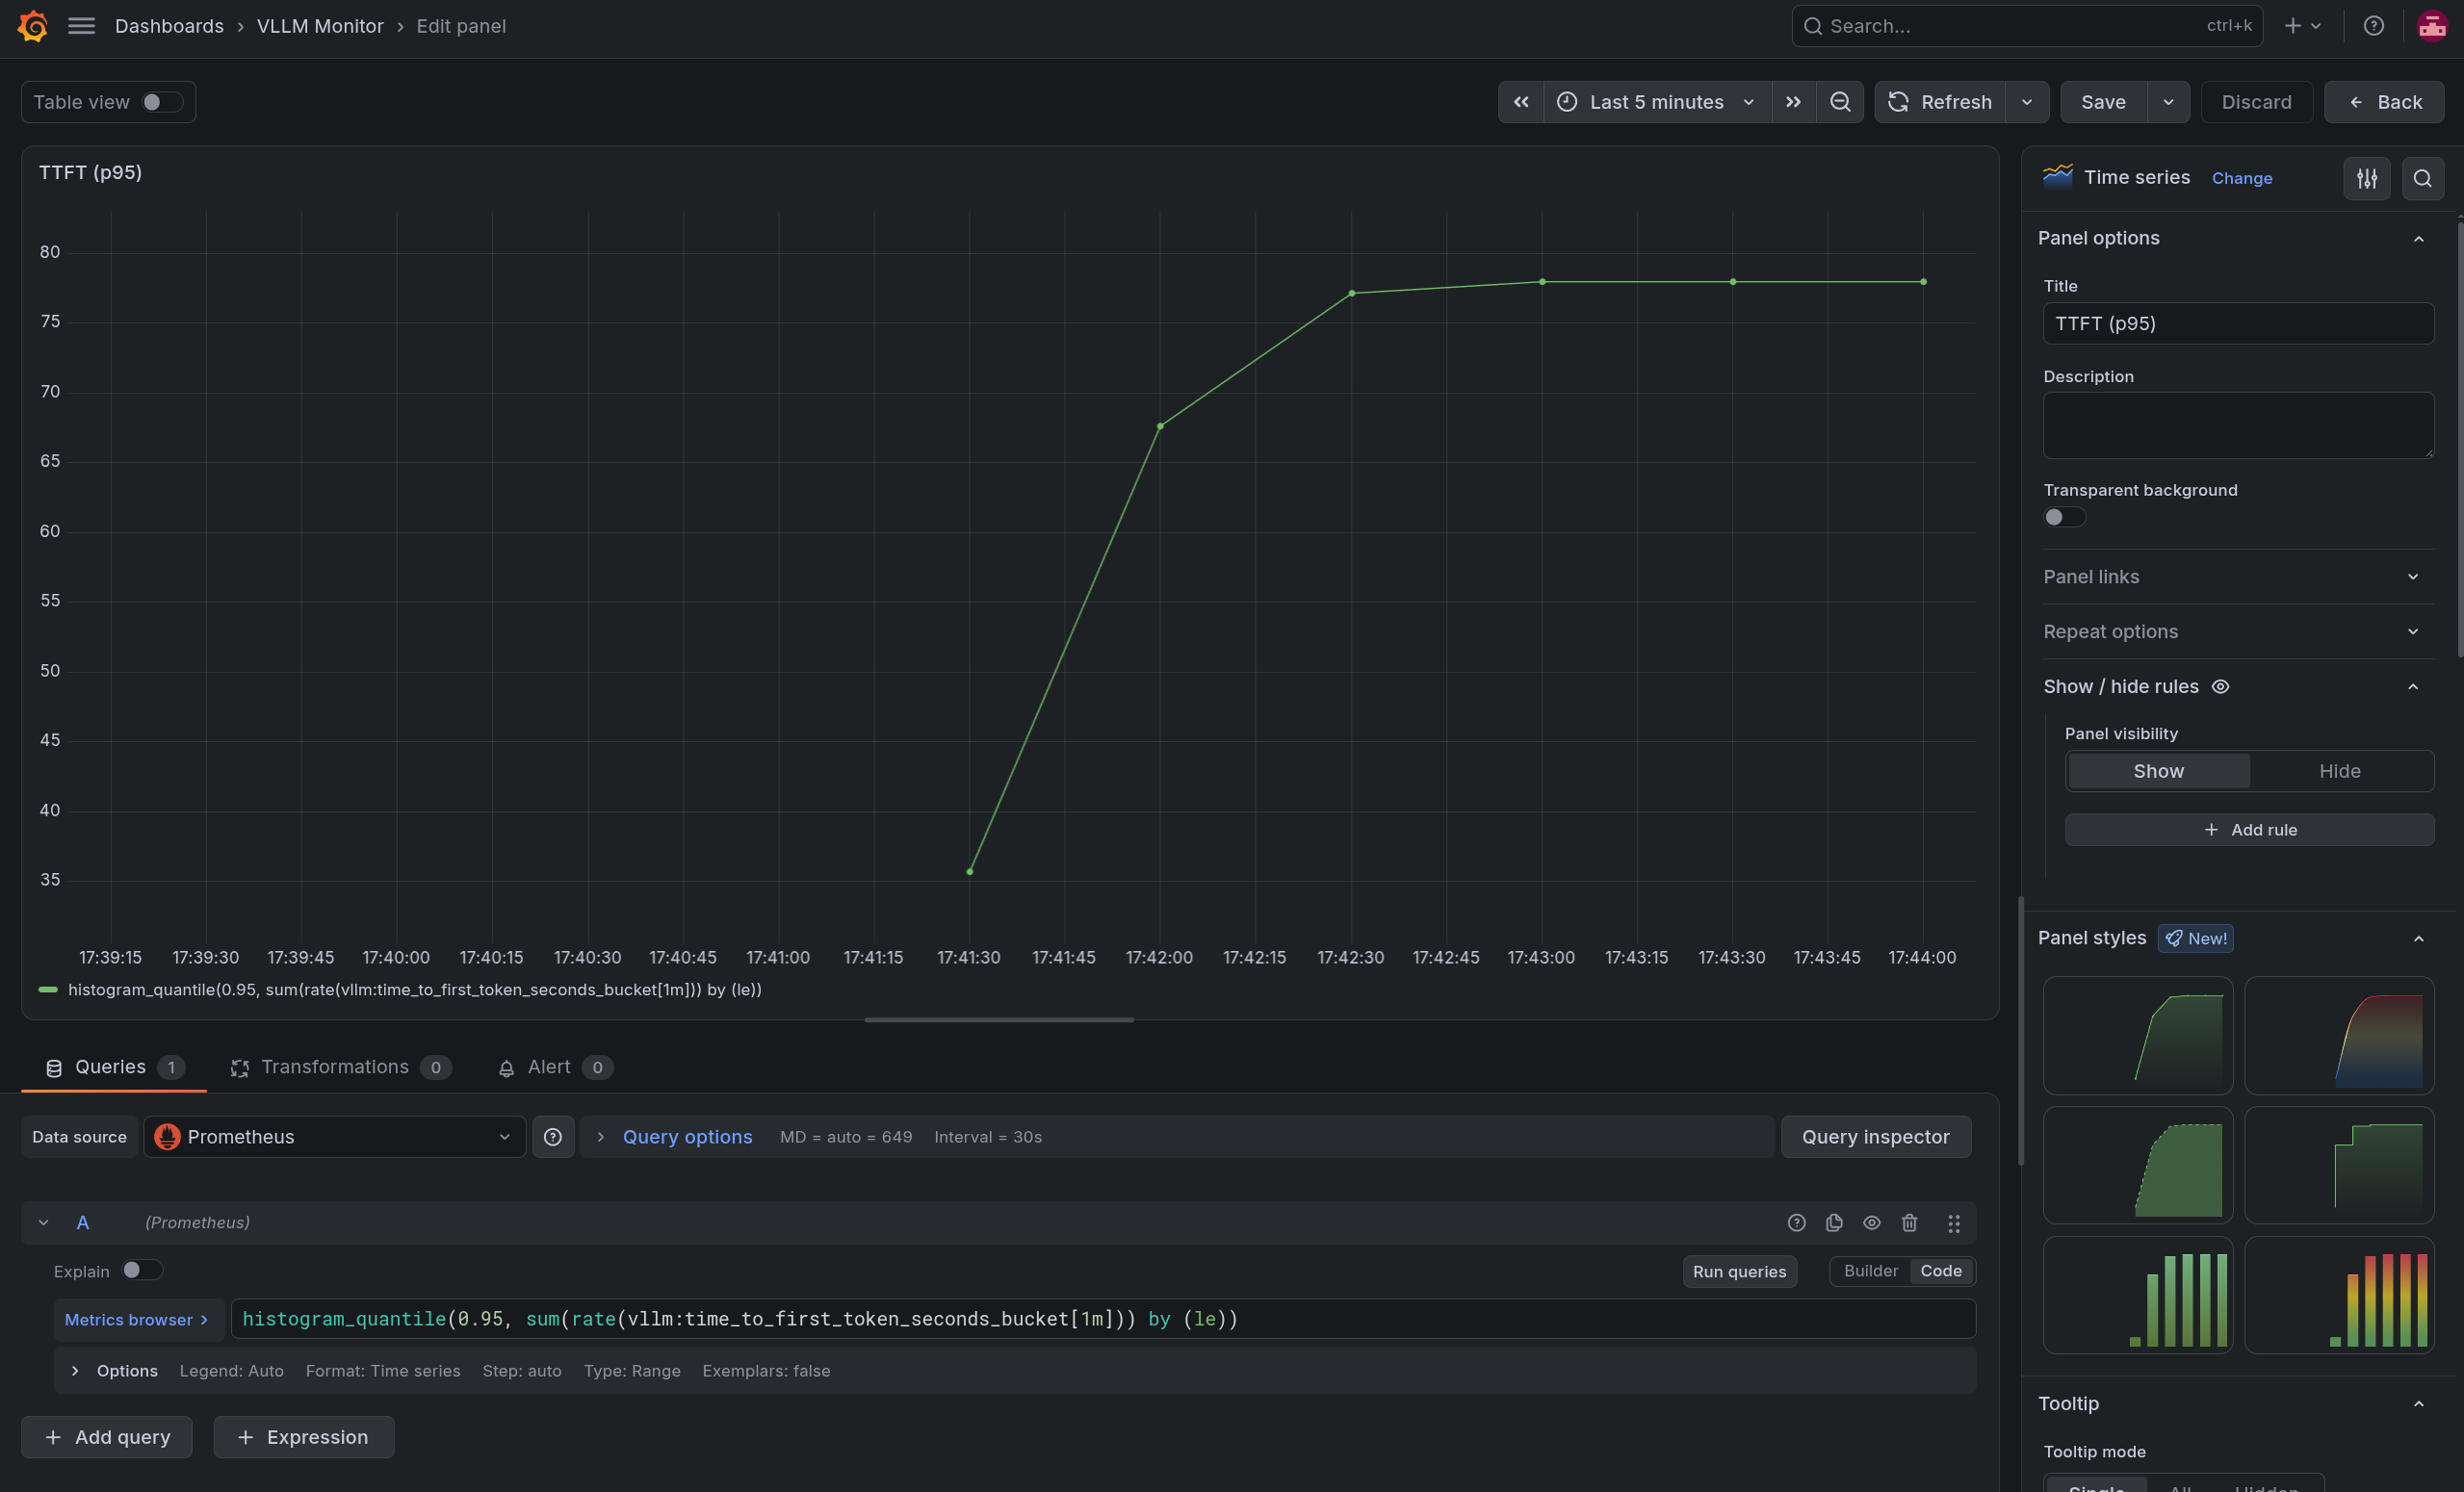Shift time range backward with double-left arrows
2464x1492 pixels.
click(1521, 102)
